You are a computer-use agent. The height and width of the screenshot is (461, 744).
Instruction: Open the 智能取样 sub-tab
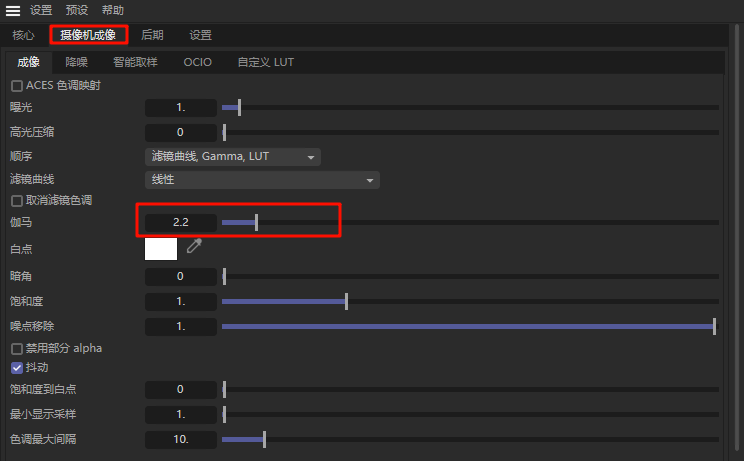click(x=134, y=62)
